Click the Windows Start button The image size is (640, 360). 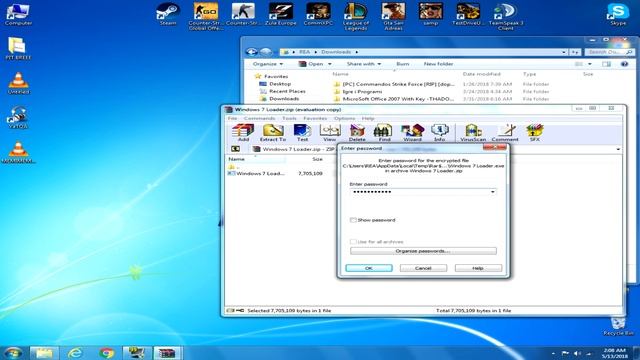[x=13, y=353]
